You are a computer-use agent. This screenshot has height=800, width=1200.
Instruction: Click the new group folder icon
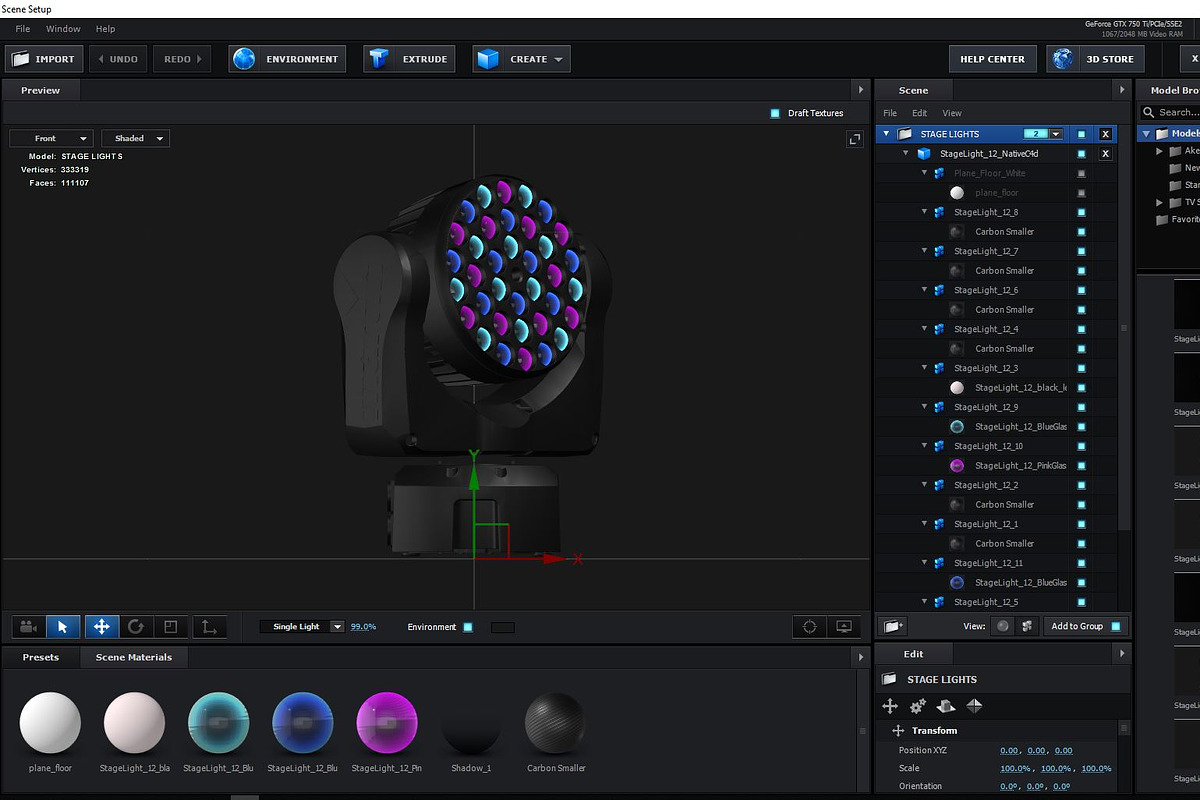coord(893,626)
